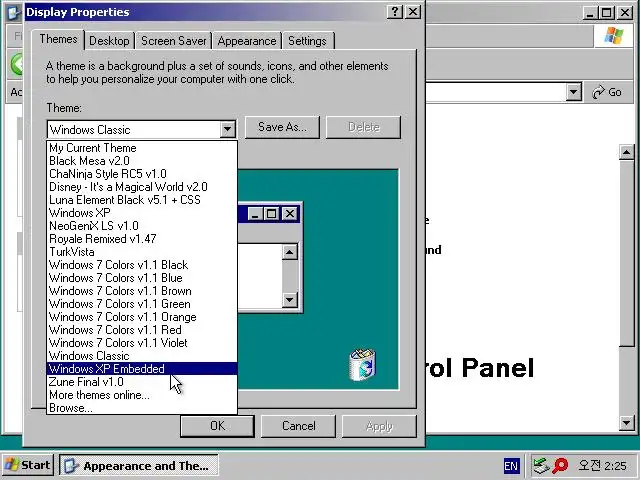This screenshot has height=480, width=640.
Task: Click the preview window's maximize button
Action: pos(271,213)
